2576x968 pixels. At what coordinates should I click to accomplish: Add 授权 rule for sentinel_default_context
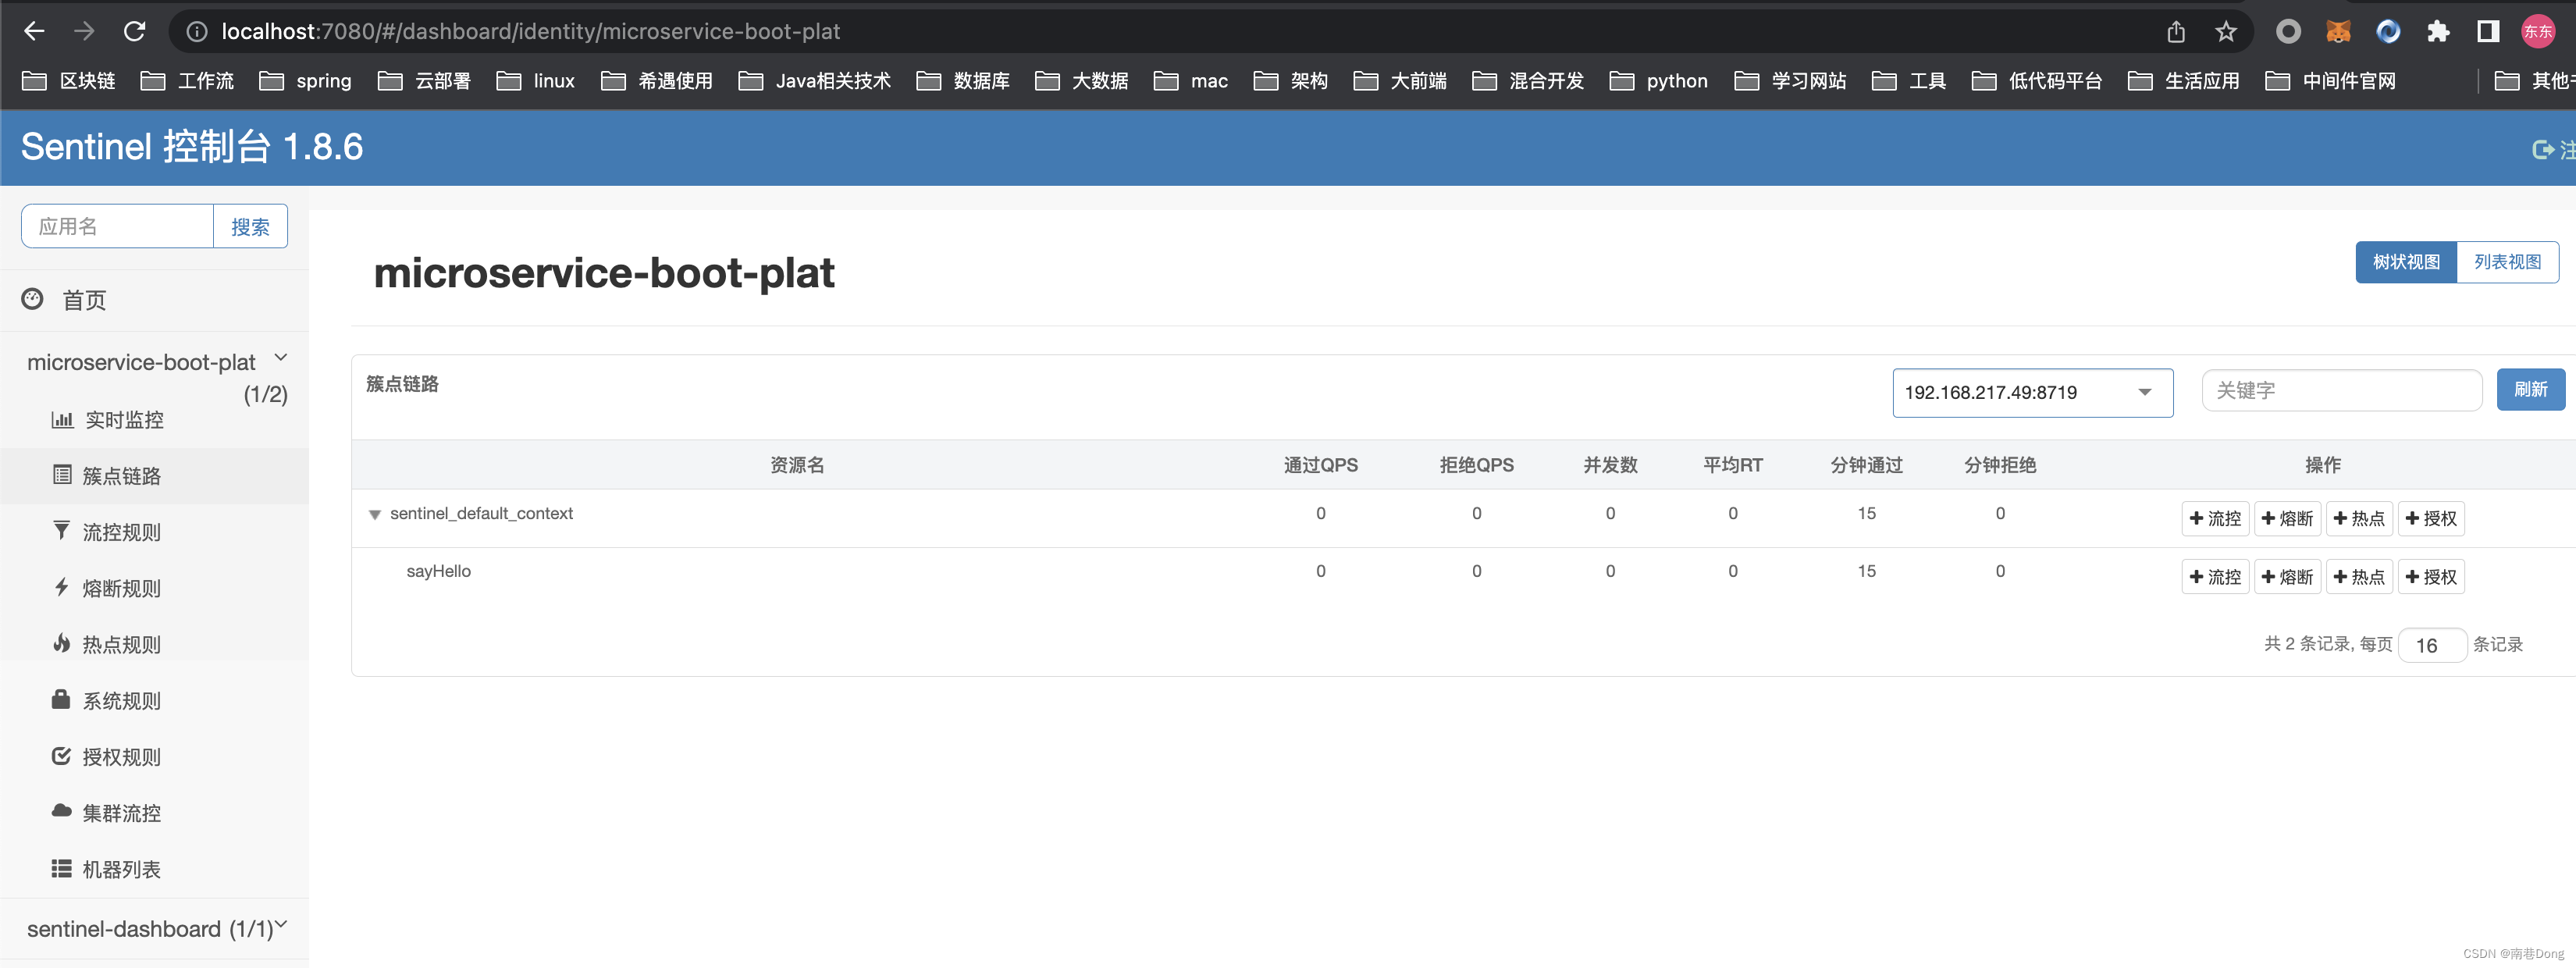2431,518
